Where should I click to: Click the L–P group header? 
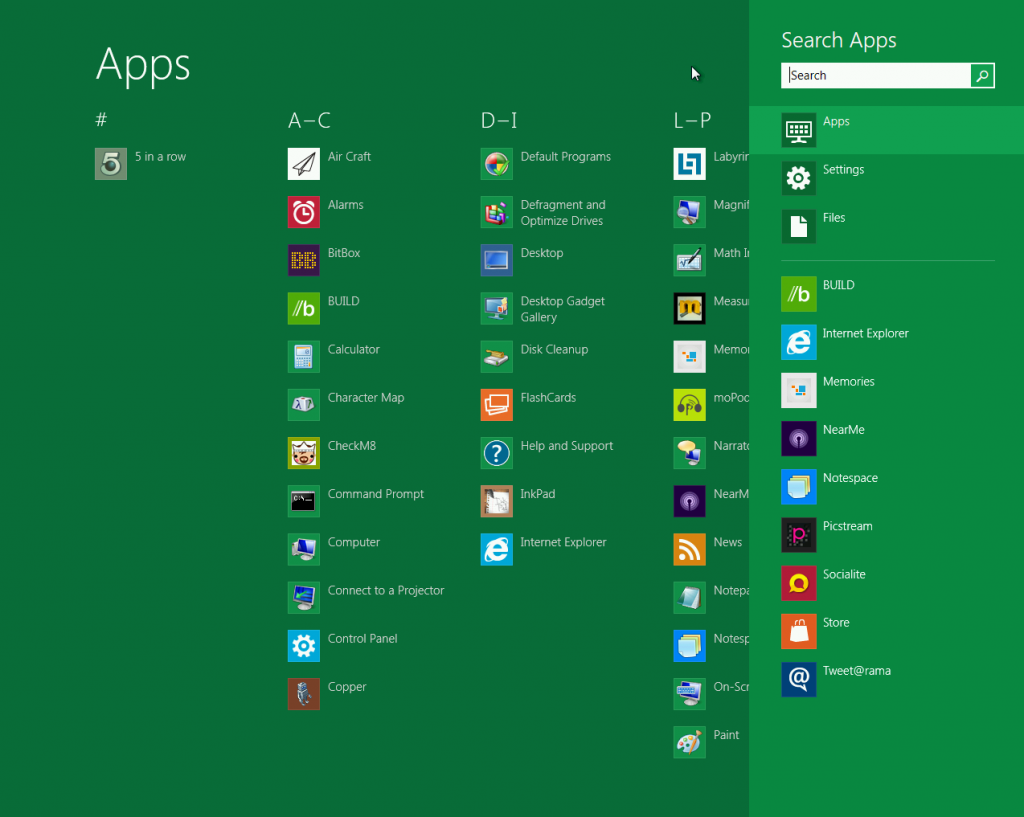(692, 121)
